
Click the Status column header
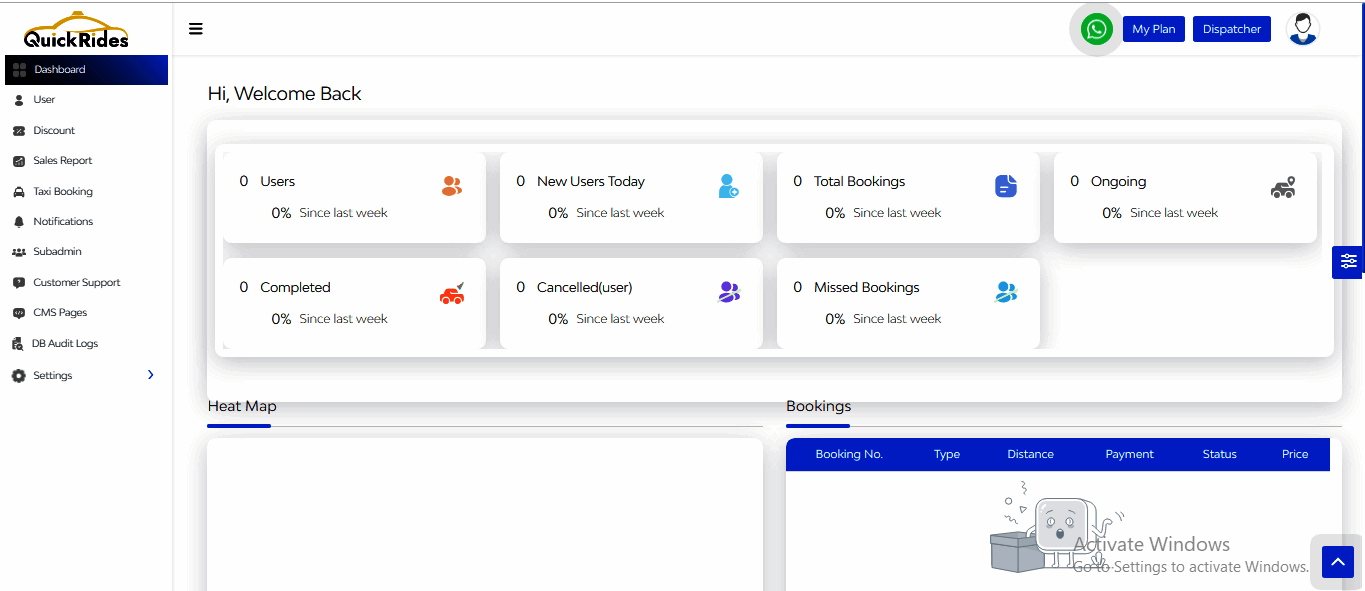(1220, 454)
